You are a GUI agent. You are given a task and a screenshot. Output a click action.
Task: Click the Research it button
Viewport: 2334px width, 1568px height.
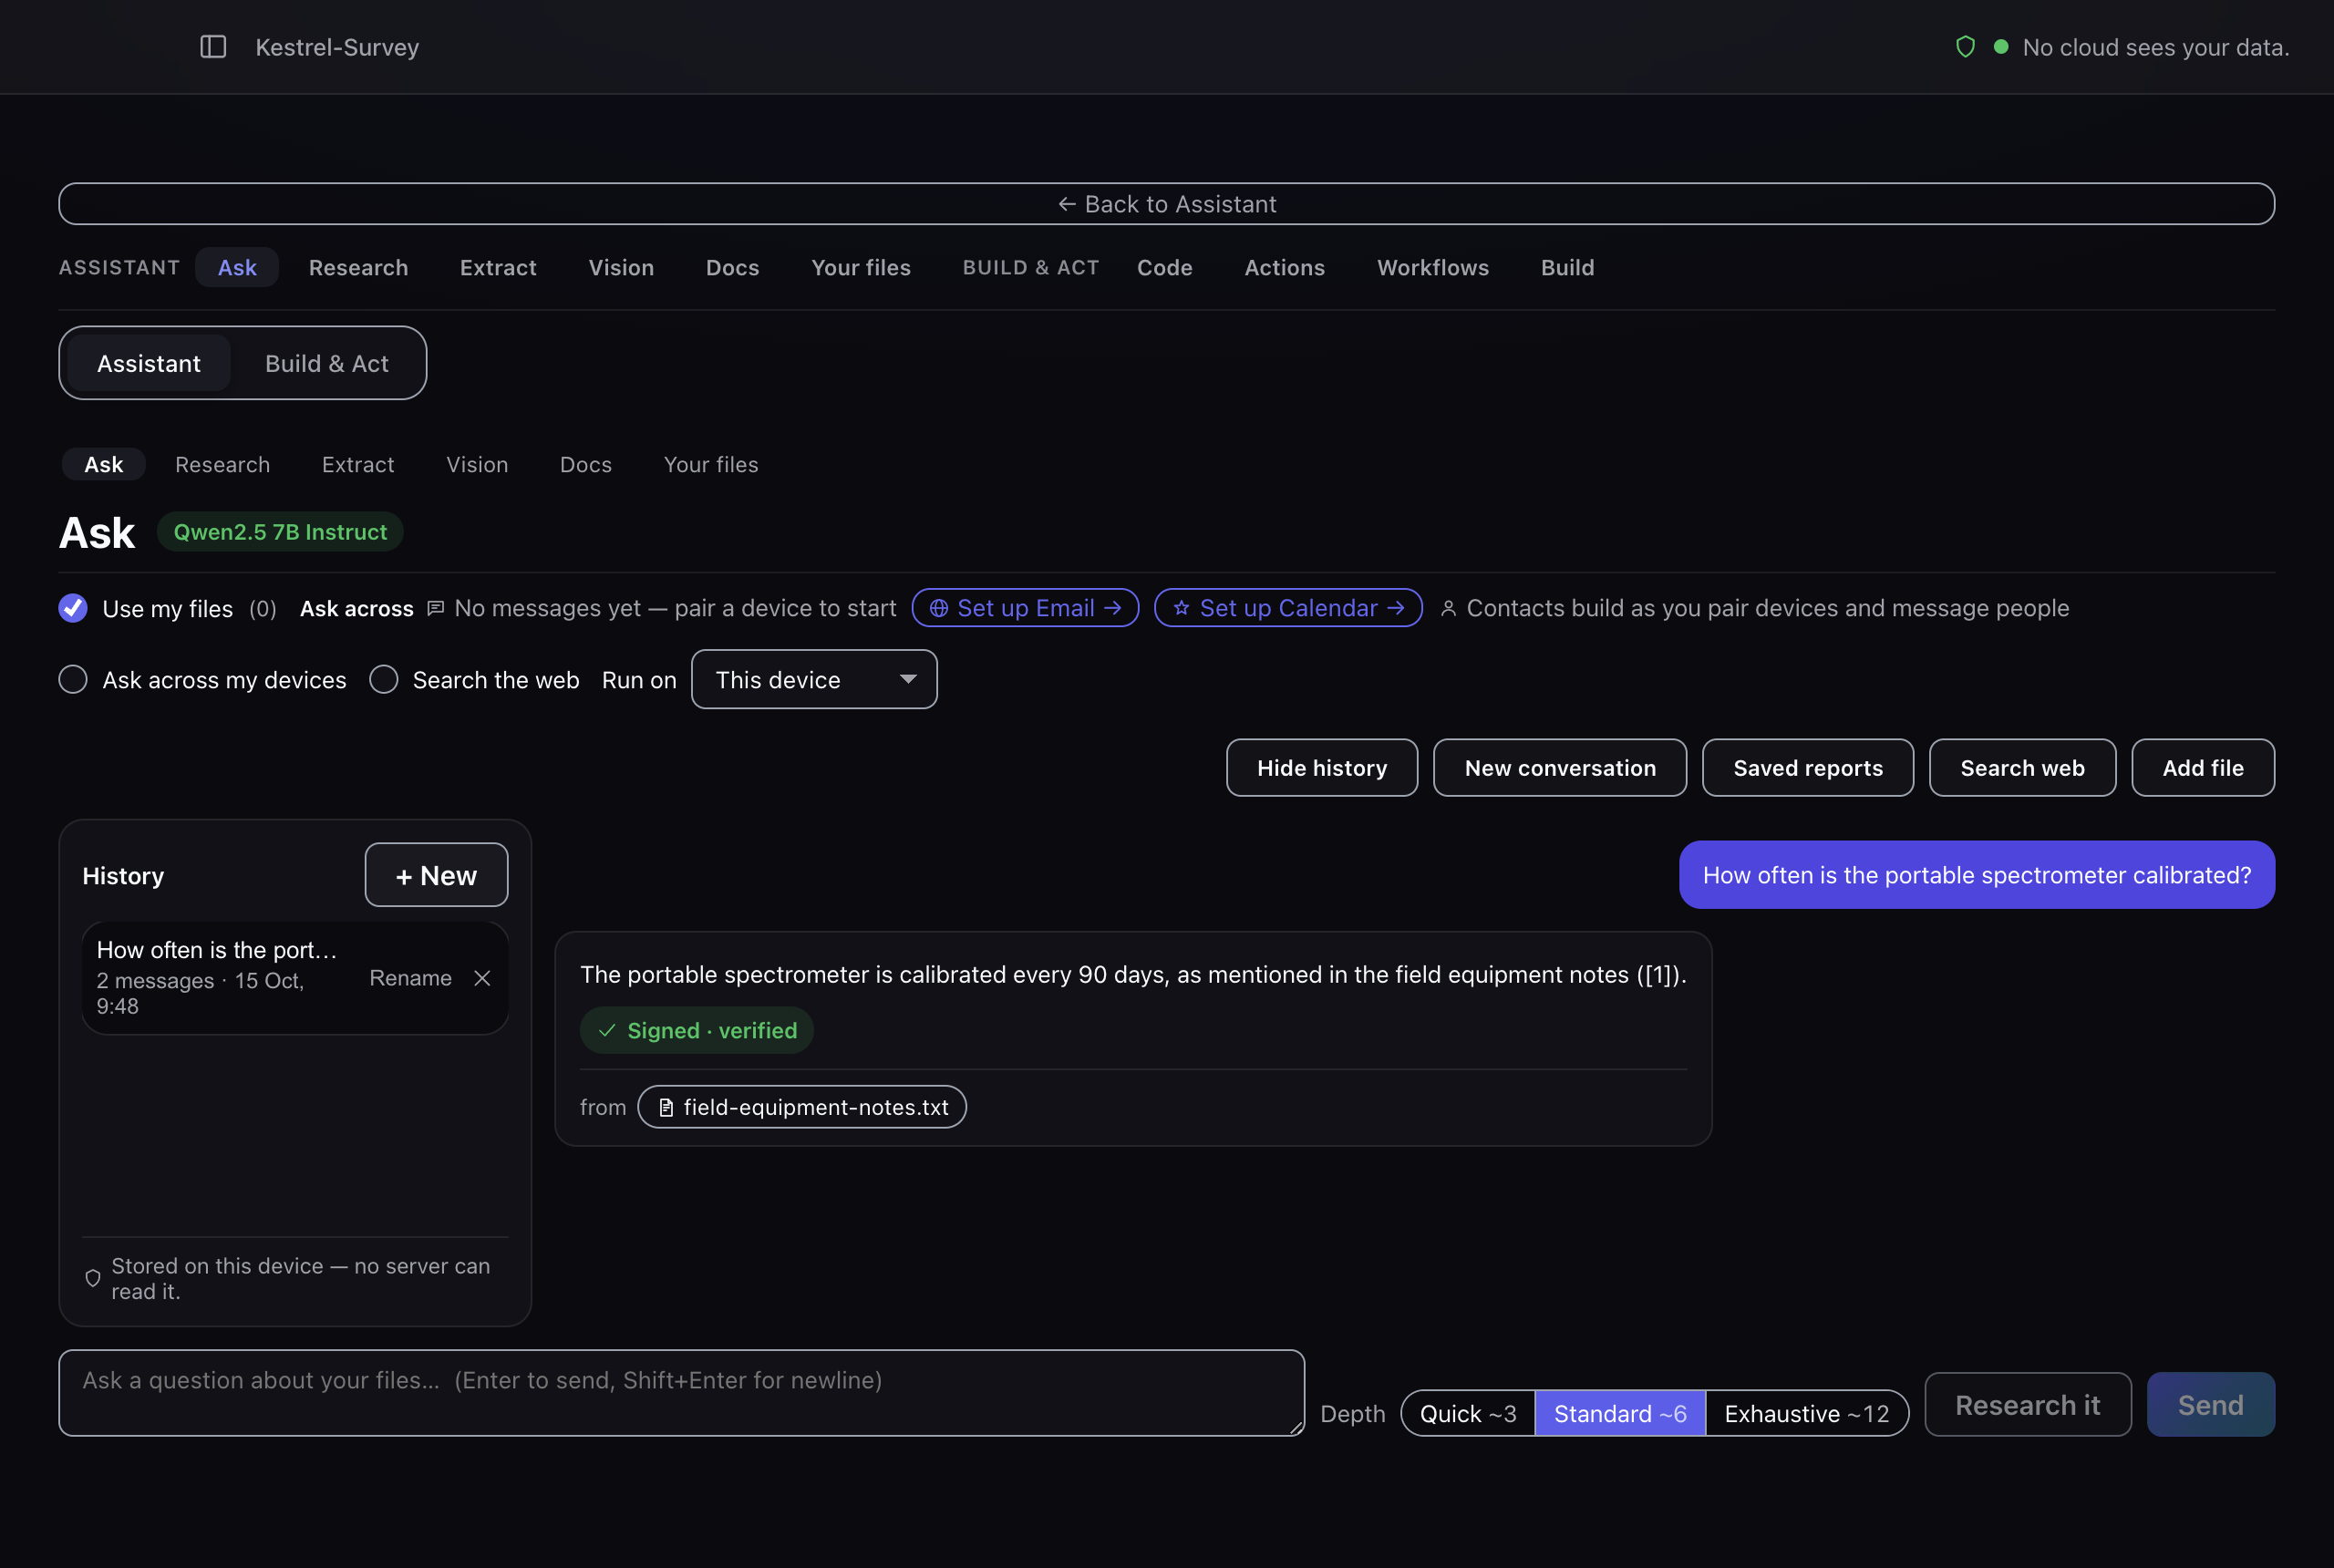(2028, 1405)
